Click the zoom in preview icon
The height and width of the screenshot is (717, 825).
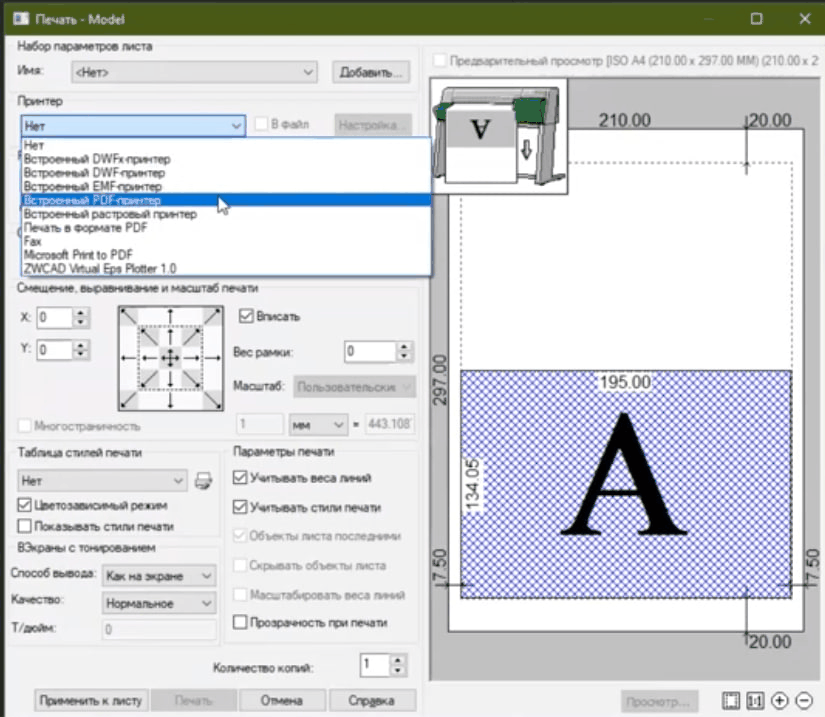pyautogui.click(x=780, y=701)
